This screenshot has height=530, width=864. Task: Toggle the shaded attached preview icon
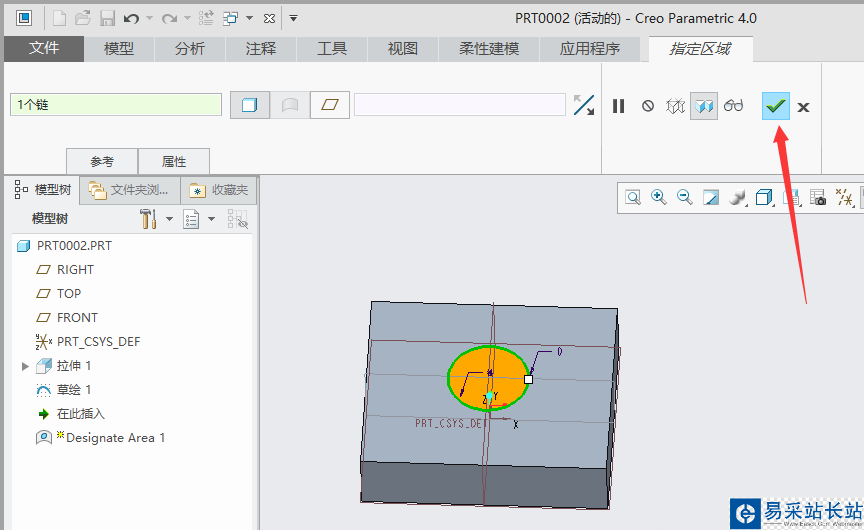pos(704,106)
